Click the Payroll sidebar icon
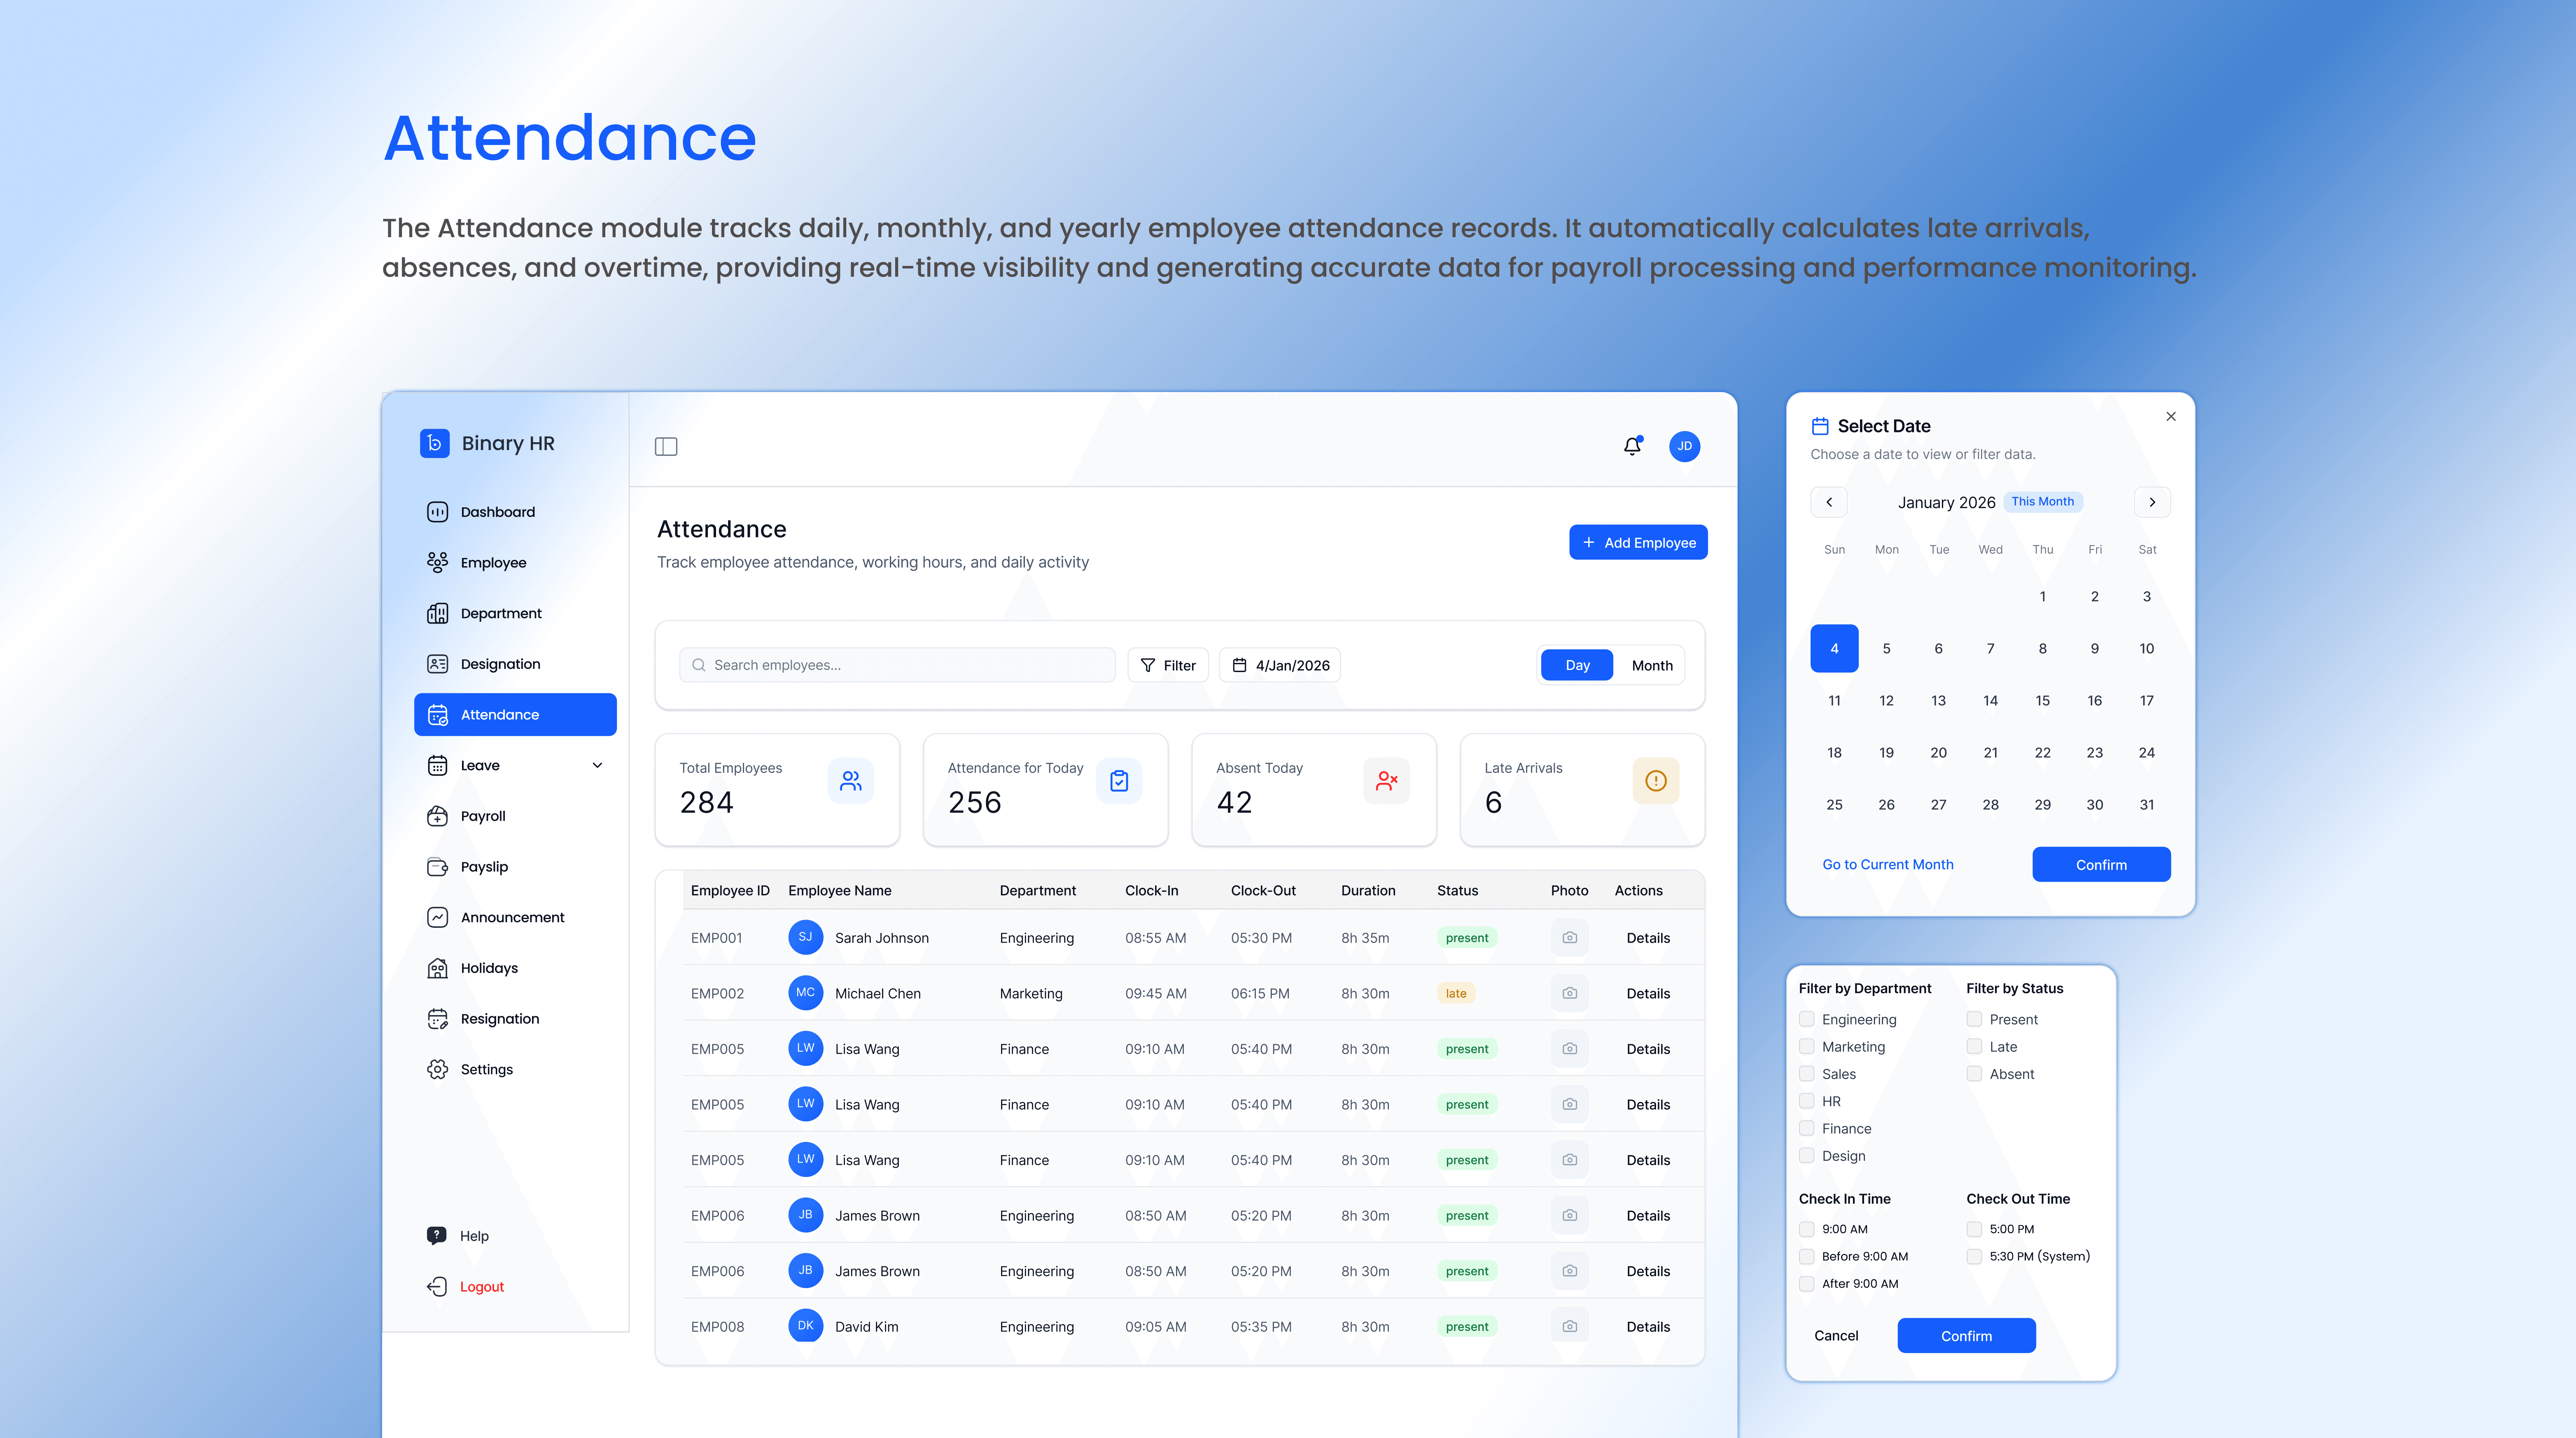The width and height of the screenshot is (2576, 1438). pyautogui.click(x=437, y=816)
